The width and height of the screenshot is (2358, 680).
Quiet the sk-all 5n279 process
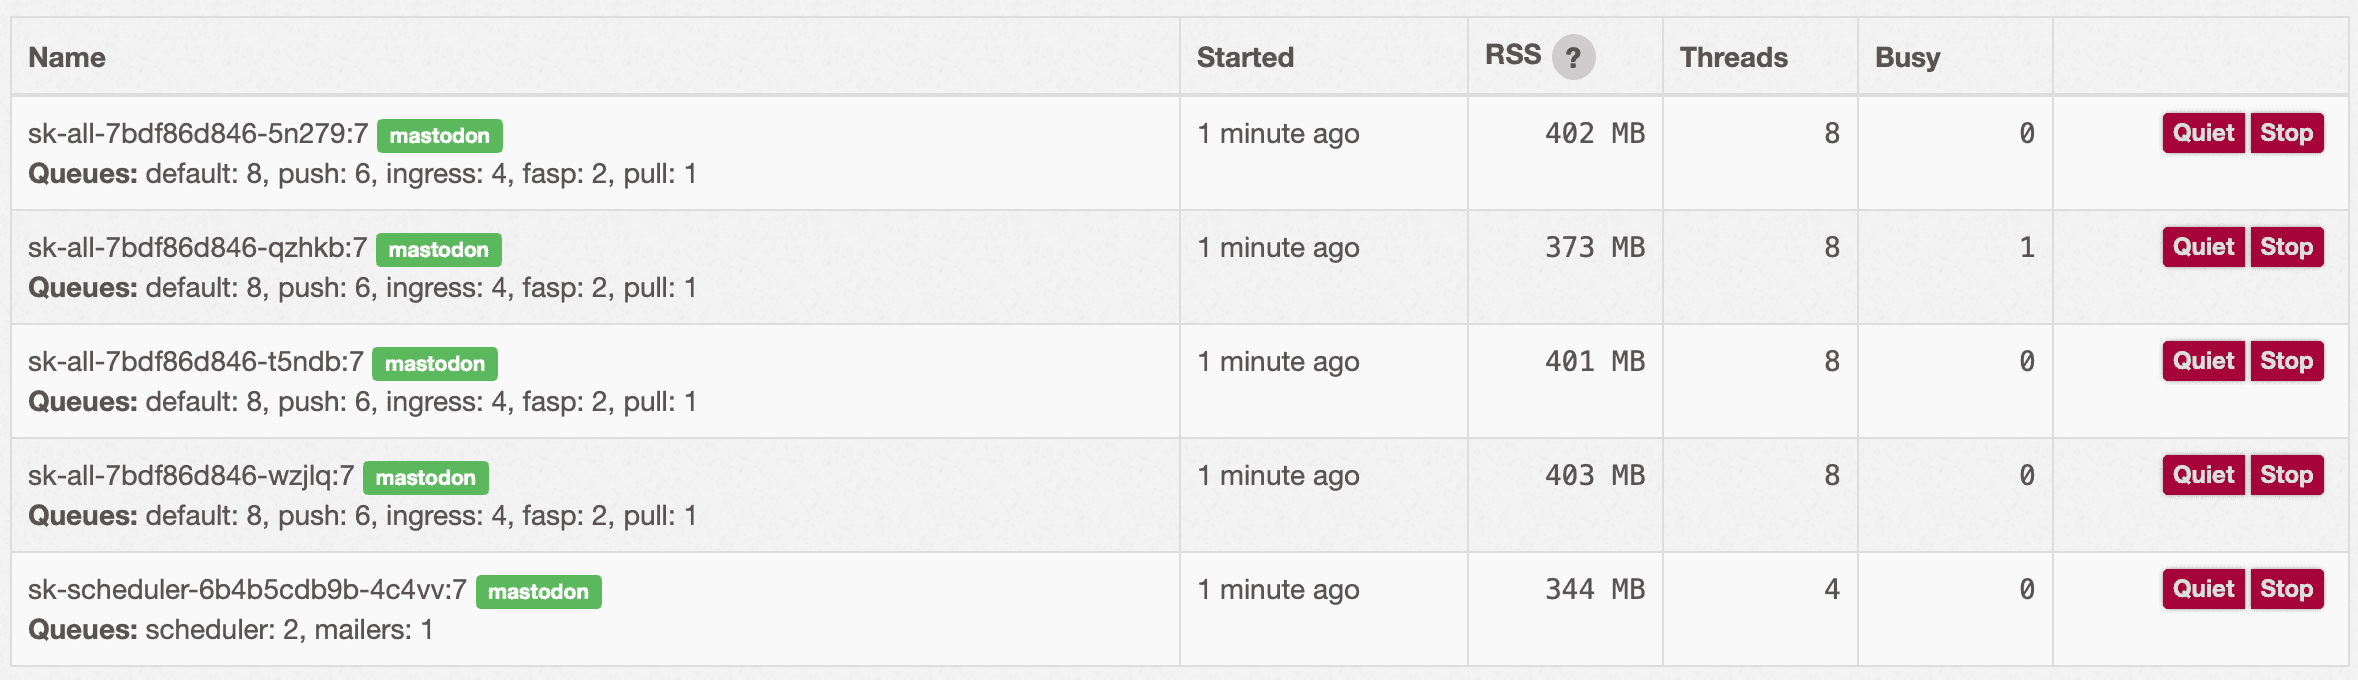(x=2203, y=133)
